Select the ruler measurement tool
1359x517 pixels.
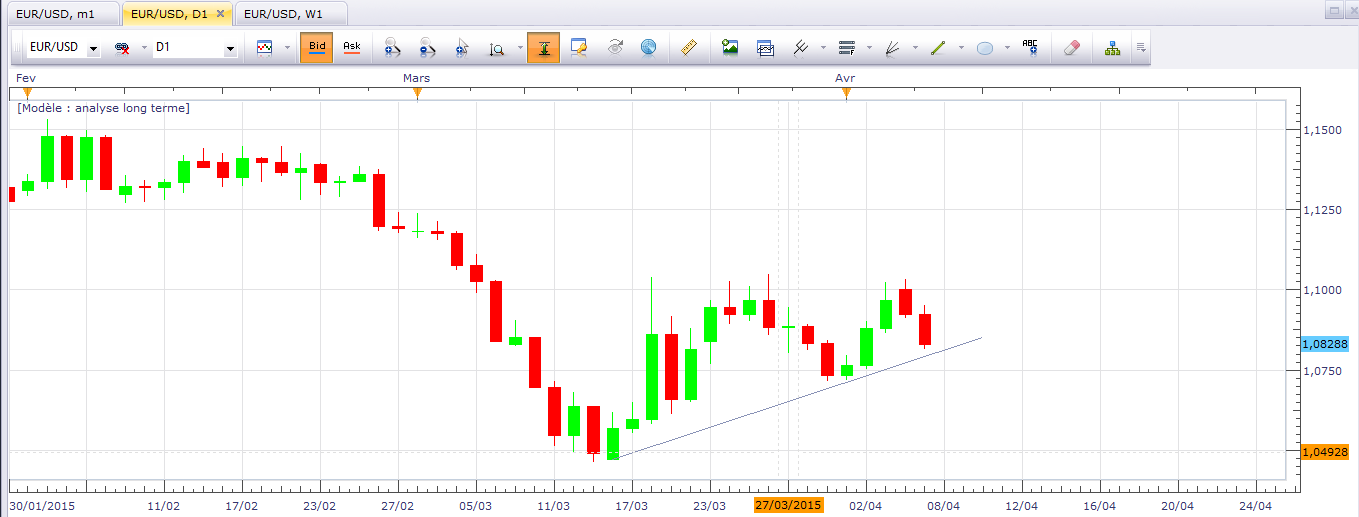coord(688,47)
